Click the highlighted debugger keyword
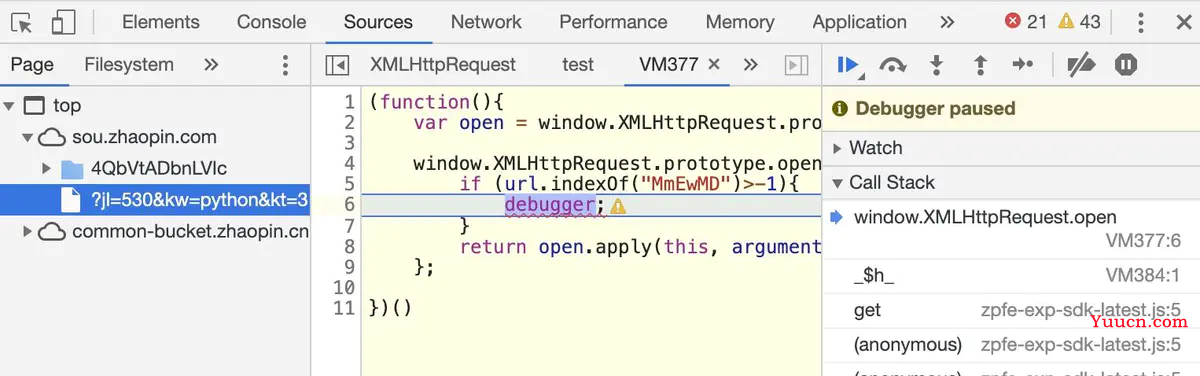1200x376 pixels. (550, 205)
